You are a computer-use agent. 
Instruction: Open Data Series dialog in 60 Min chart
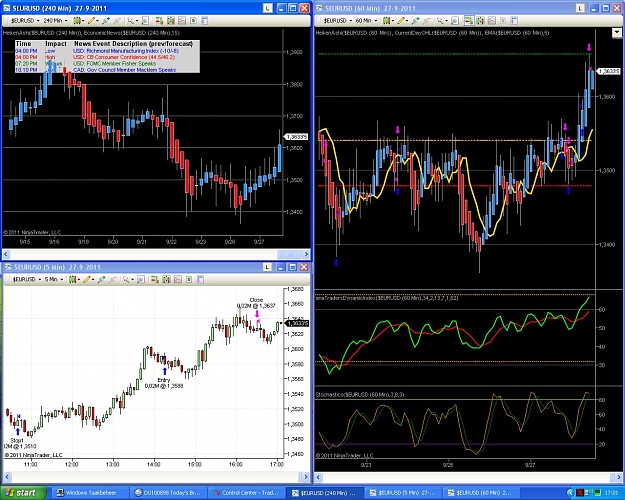coord(480,20)
